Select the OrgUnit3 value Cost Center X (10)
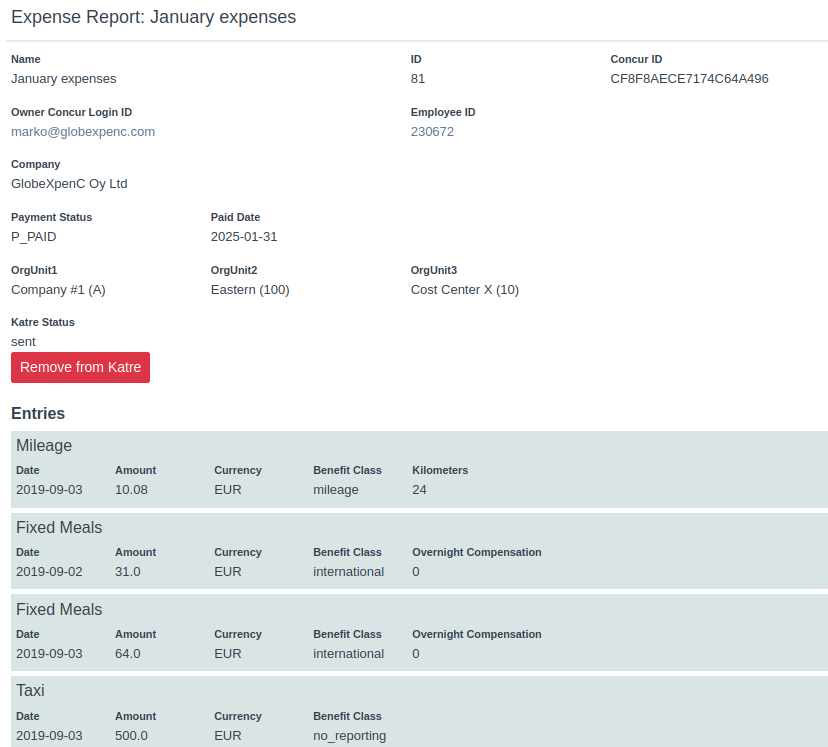This screenshot has height=747, width=828. (465, 290)
